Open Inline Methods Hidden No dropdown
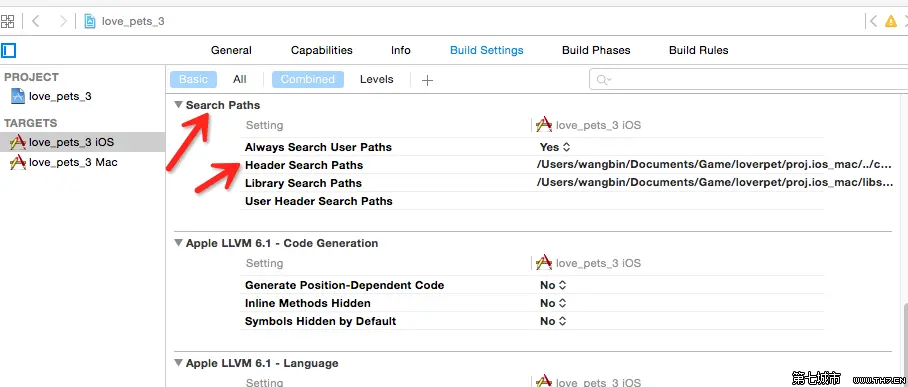This screenshot has width=908, height=387. (552, 303)
